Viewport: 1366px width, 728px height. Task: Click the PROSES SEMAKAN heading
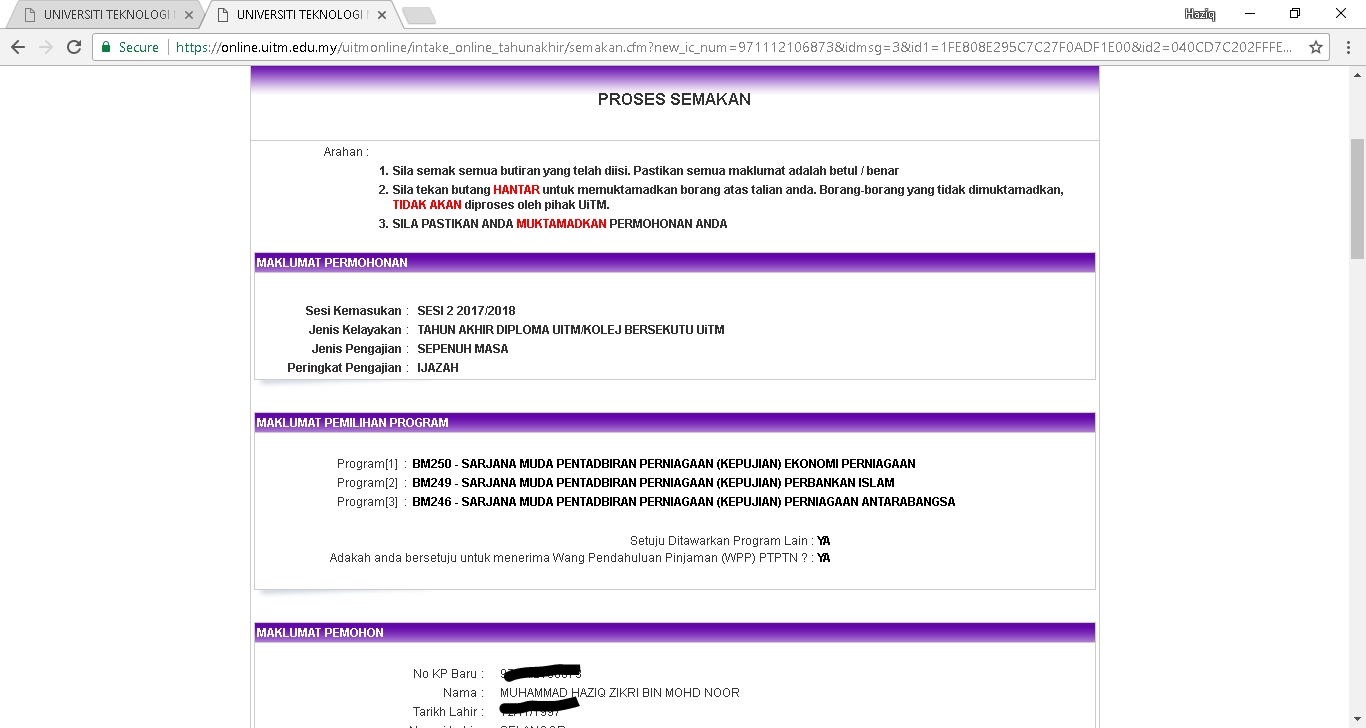point(674,100)
